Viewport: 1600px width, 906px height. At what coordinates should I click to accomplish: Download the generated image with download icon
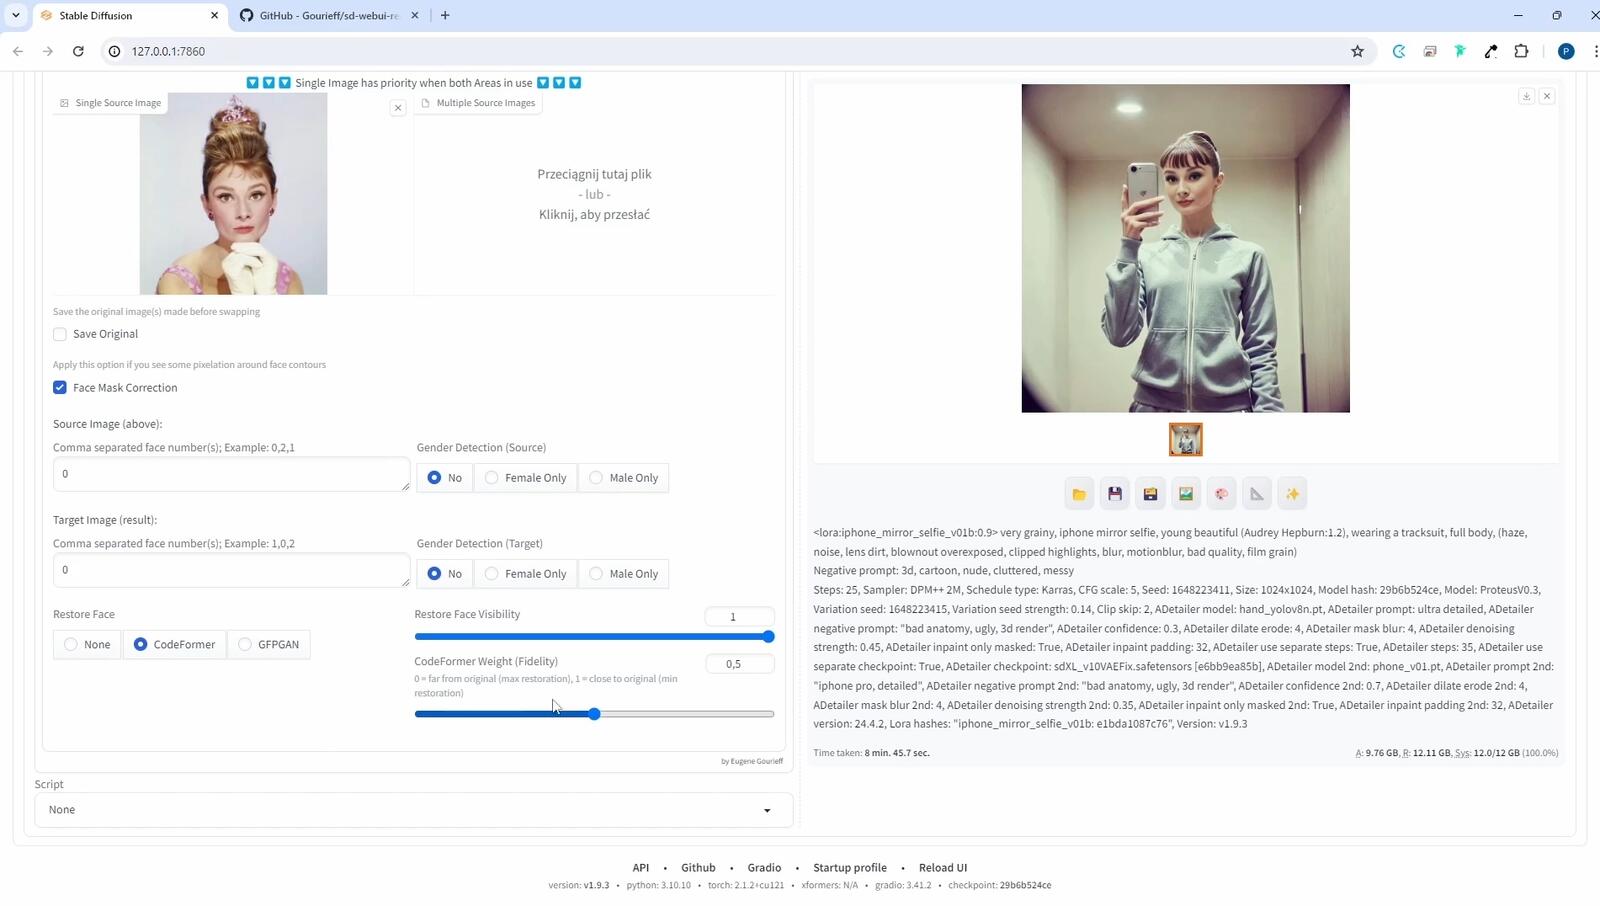1526,96
